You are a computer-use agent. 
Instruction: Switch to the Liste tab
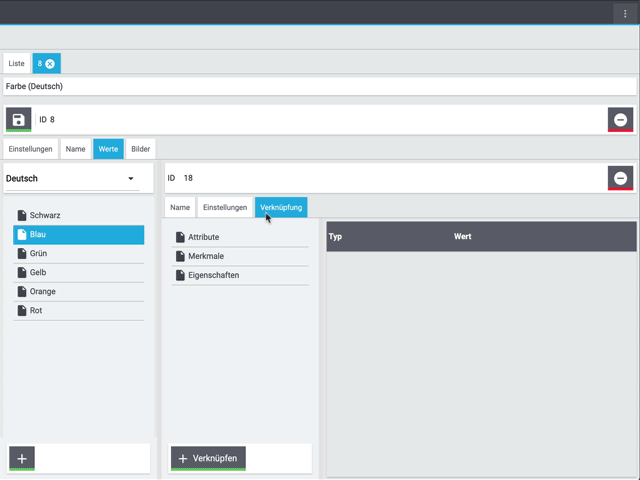point(17,63)
